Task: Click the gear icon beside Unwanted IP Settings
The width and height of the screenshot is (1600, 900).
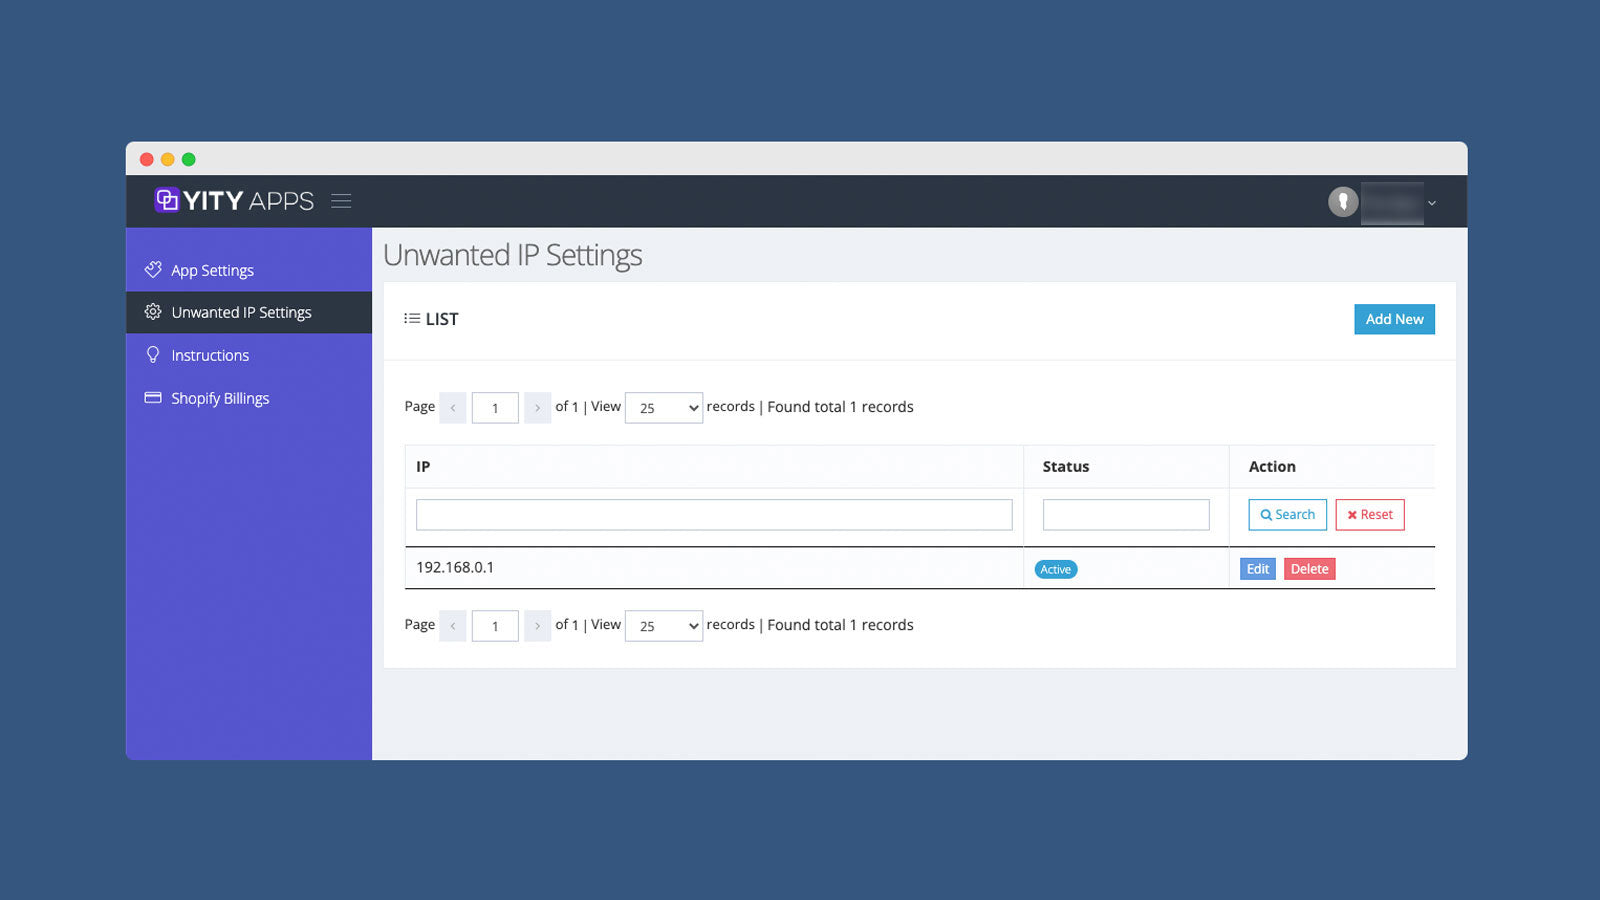Action: (153, 312)
